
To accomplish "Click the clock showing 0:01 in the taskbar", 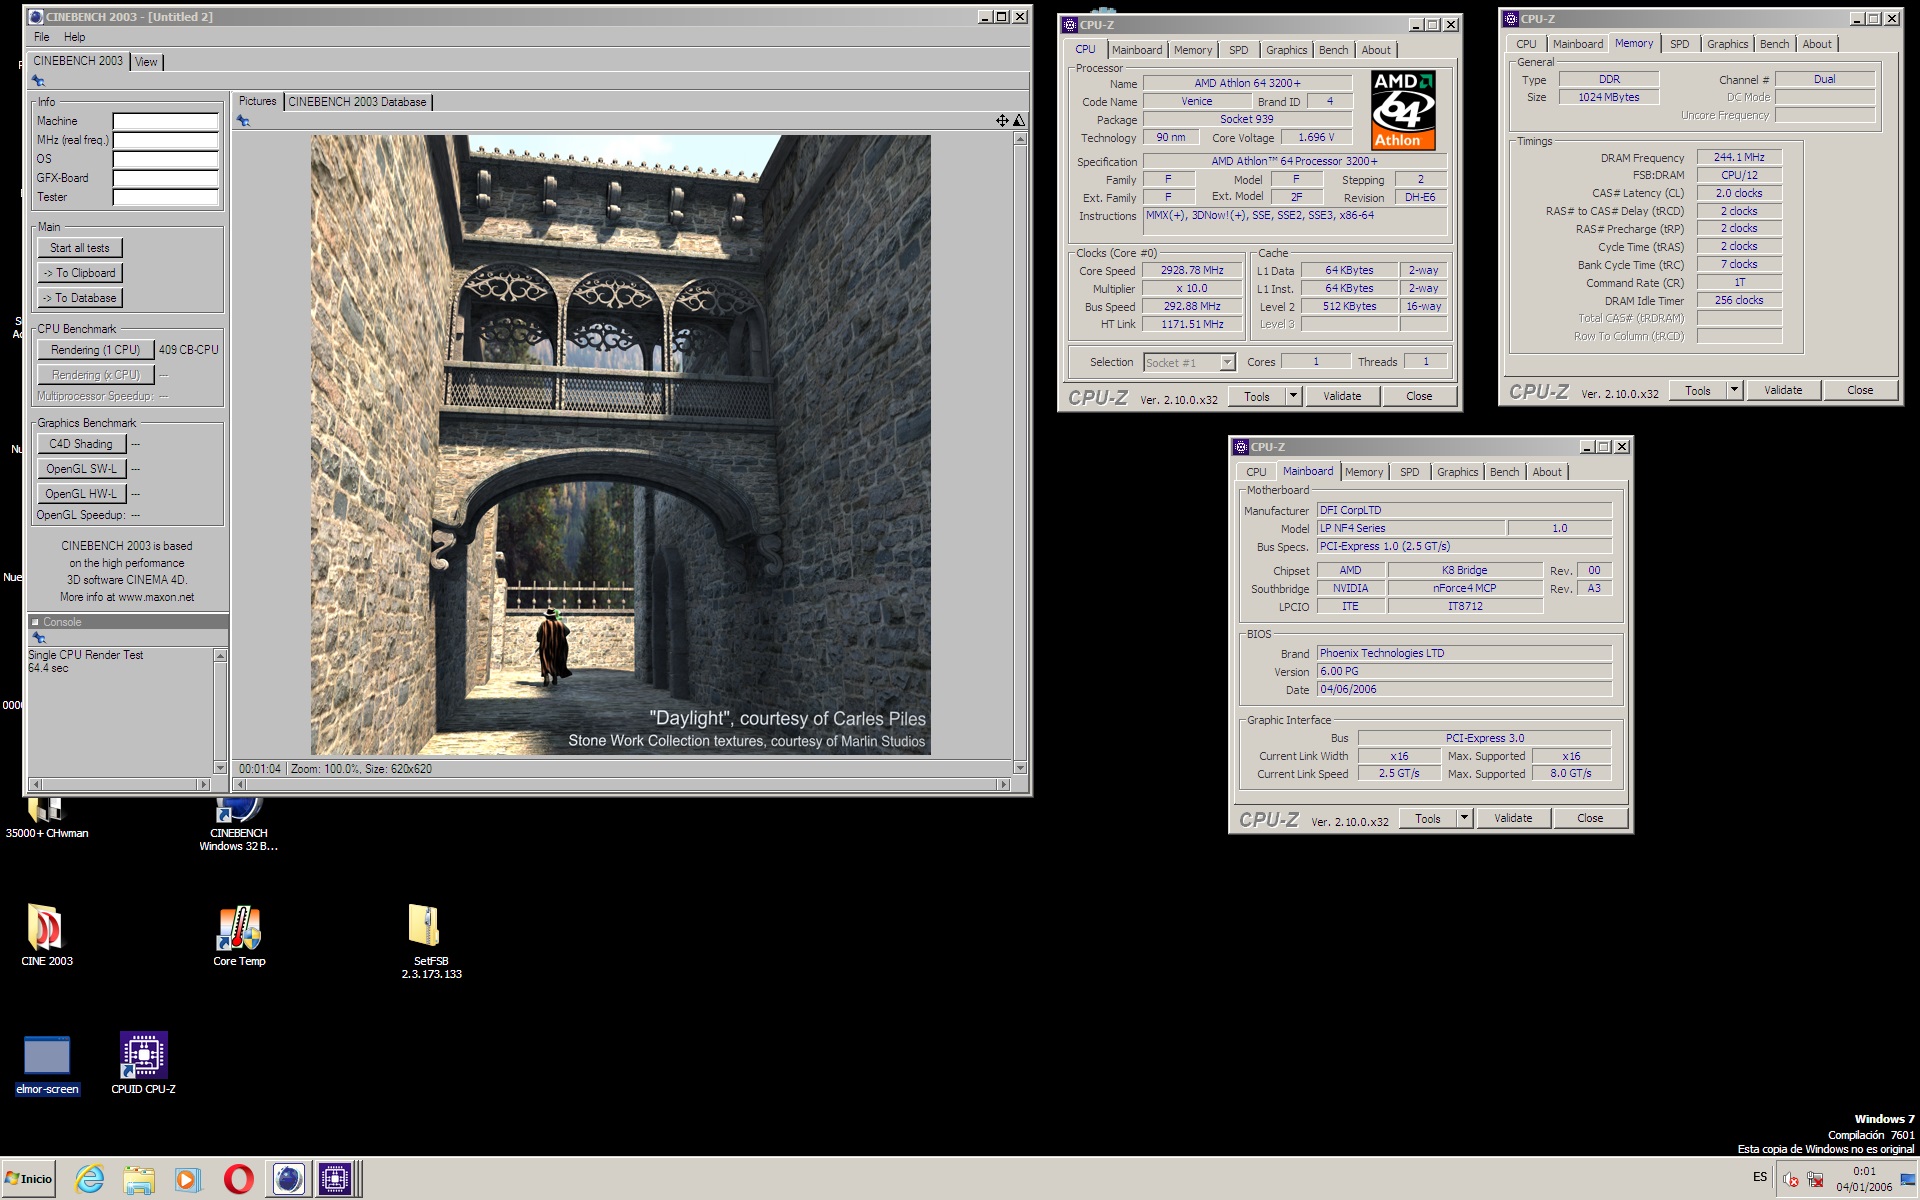I will click(x=1864, y=1171).
